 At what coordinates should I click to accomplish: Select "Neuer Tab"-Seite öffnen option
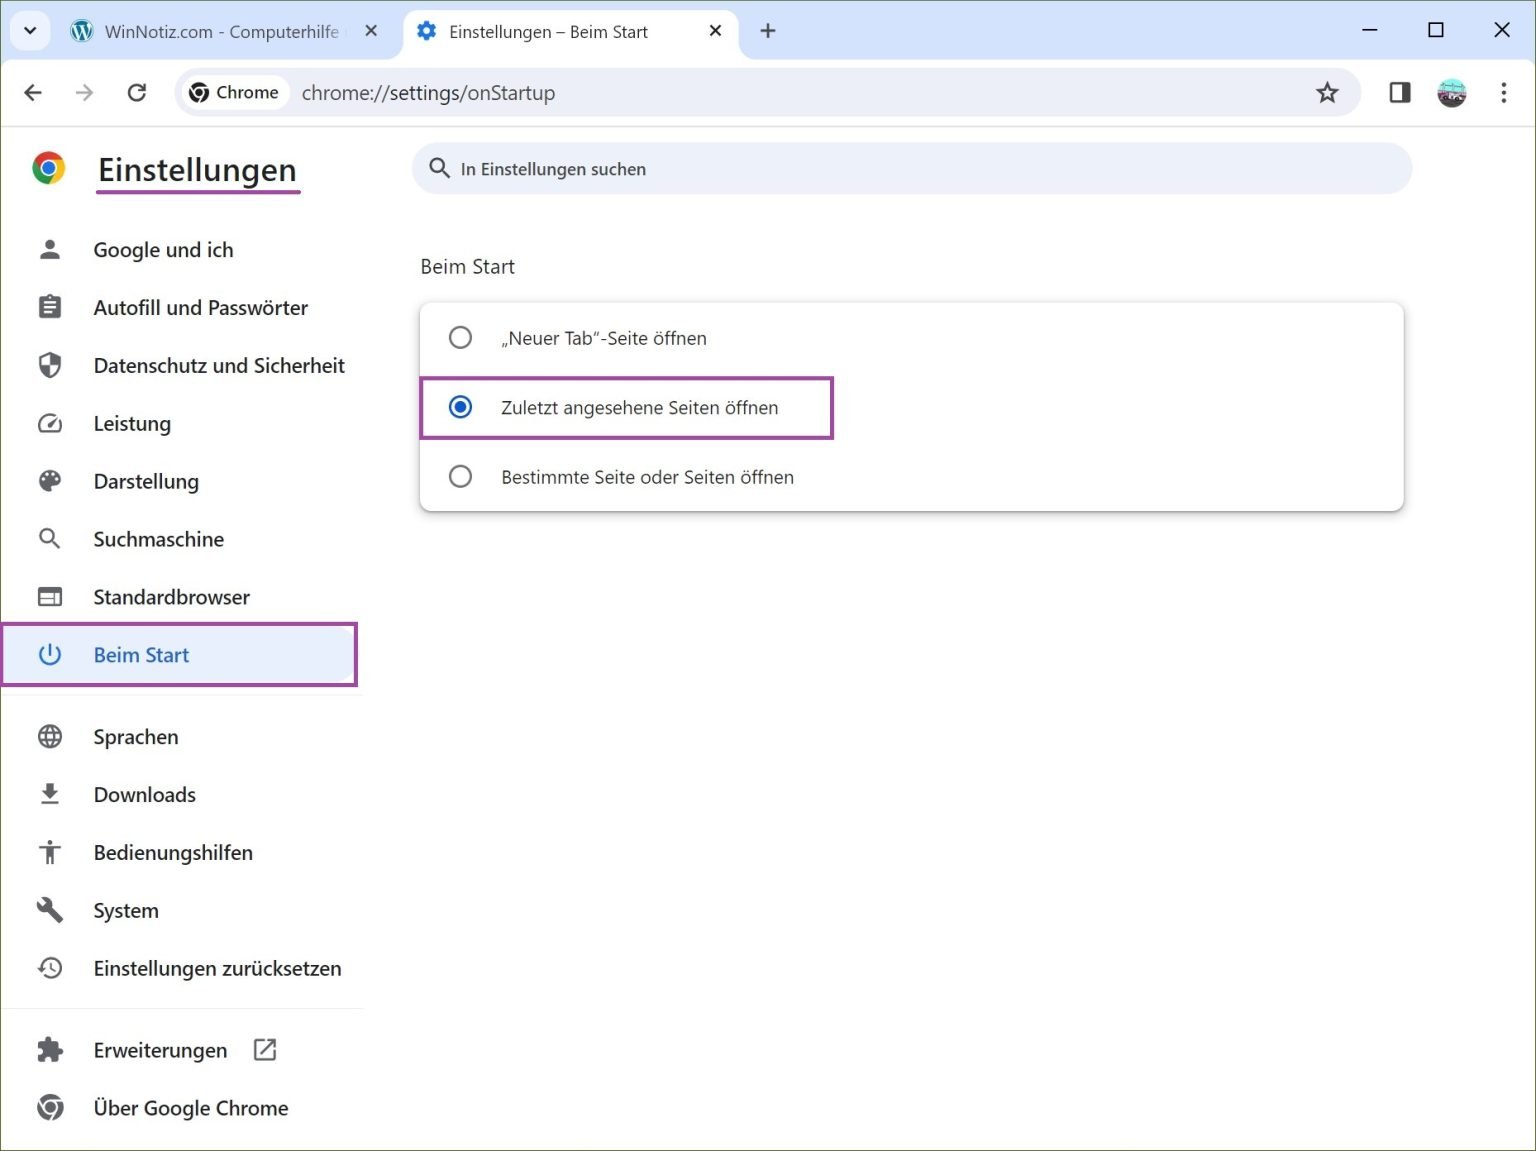tap(460, 338)
